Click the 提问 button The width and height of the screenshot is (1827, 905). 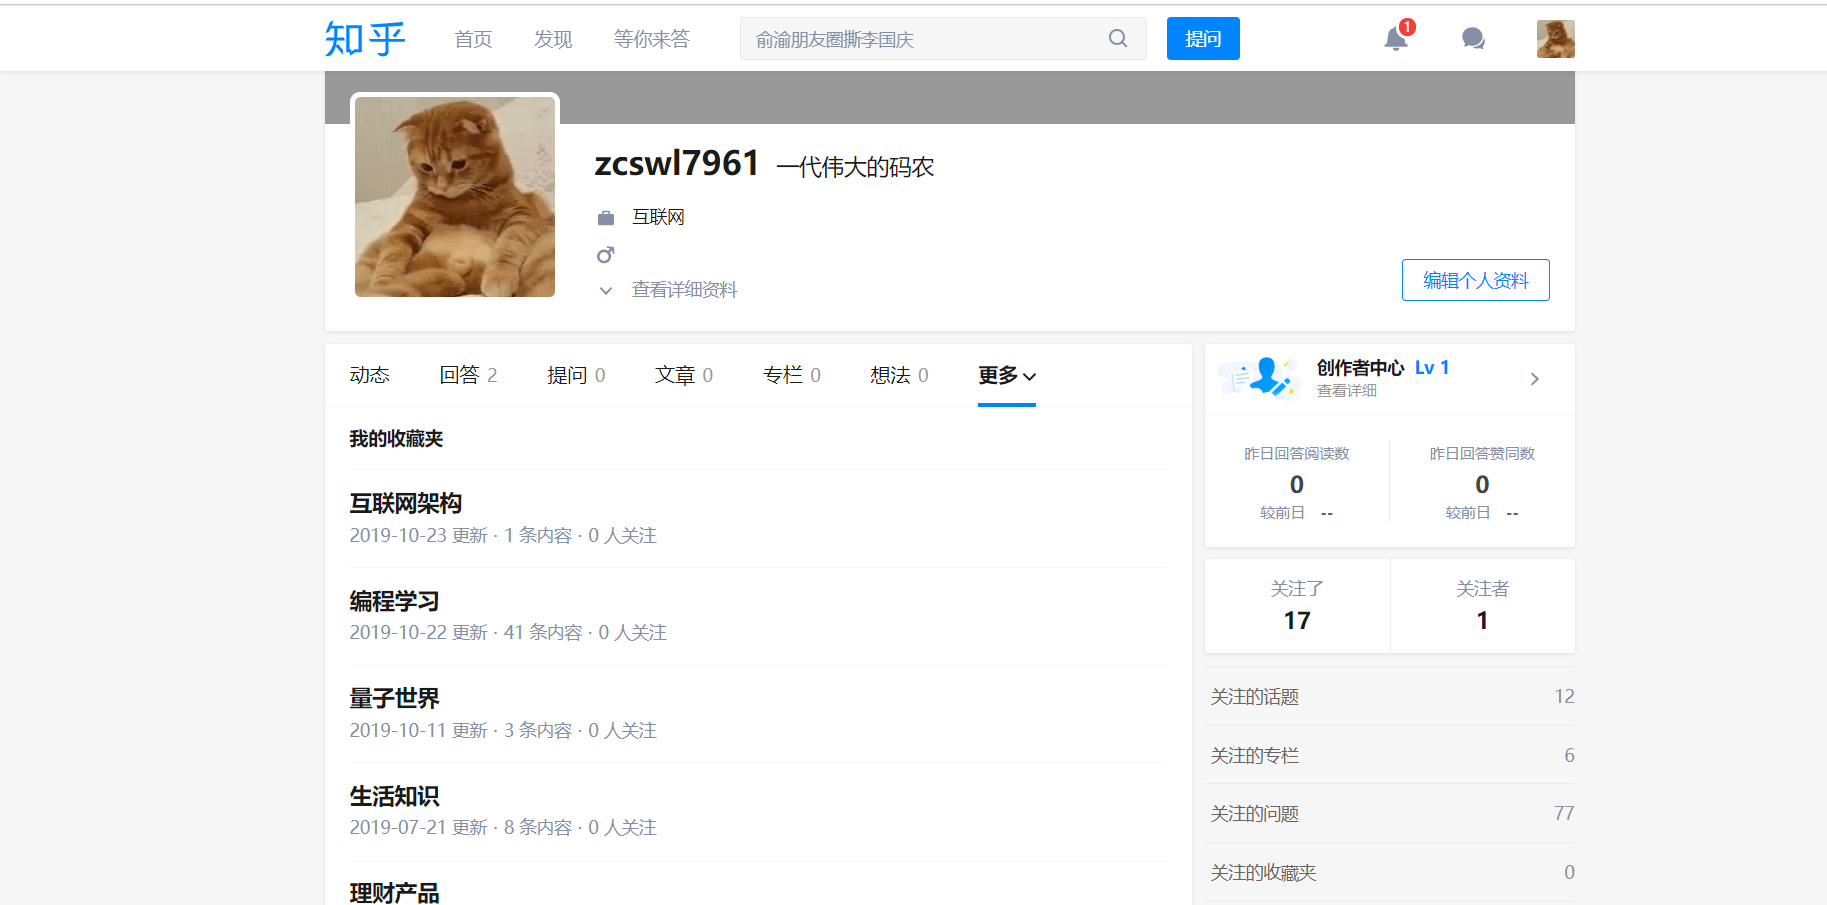pyautogui.click(x=1202, y=38)
